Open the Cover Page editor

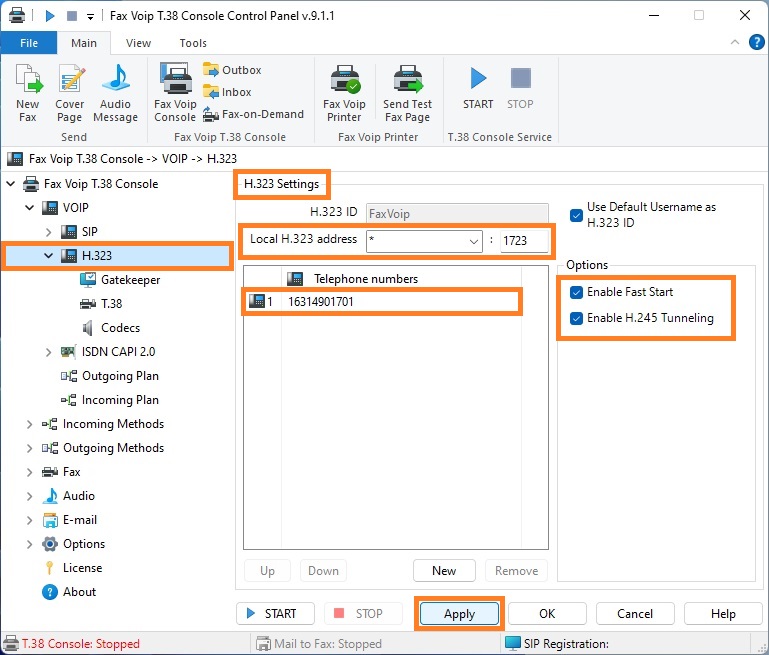[x=70, y=93]
